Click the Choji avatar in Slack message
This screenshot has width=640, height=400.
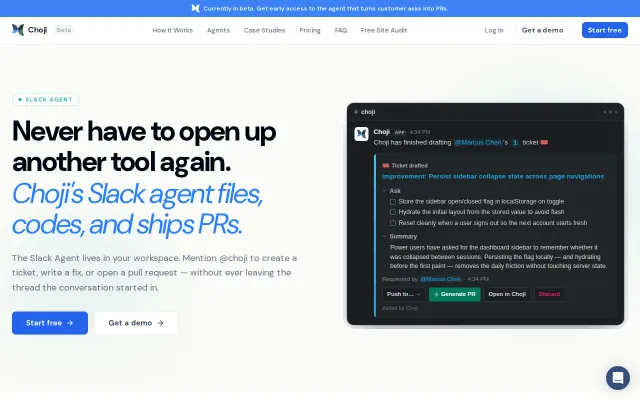coord(361,134)
